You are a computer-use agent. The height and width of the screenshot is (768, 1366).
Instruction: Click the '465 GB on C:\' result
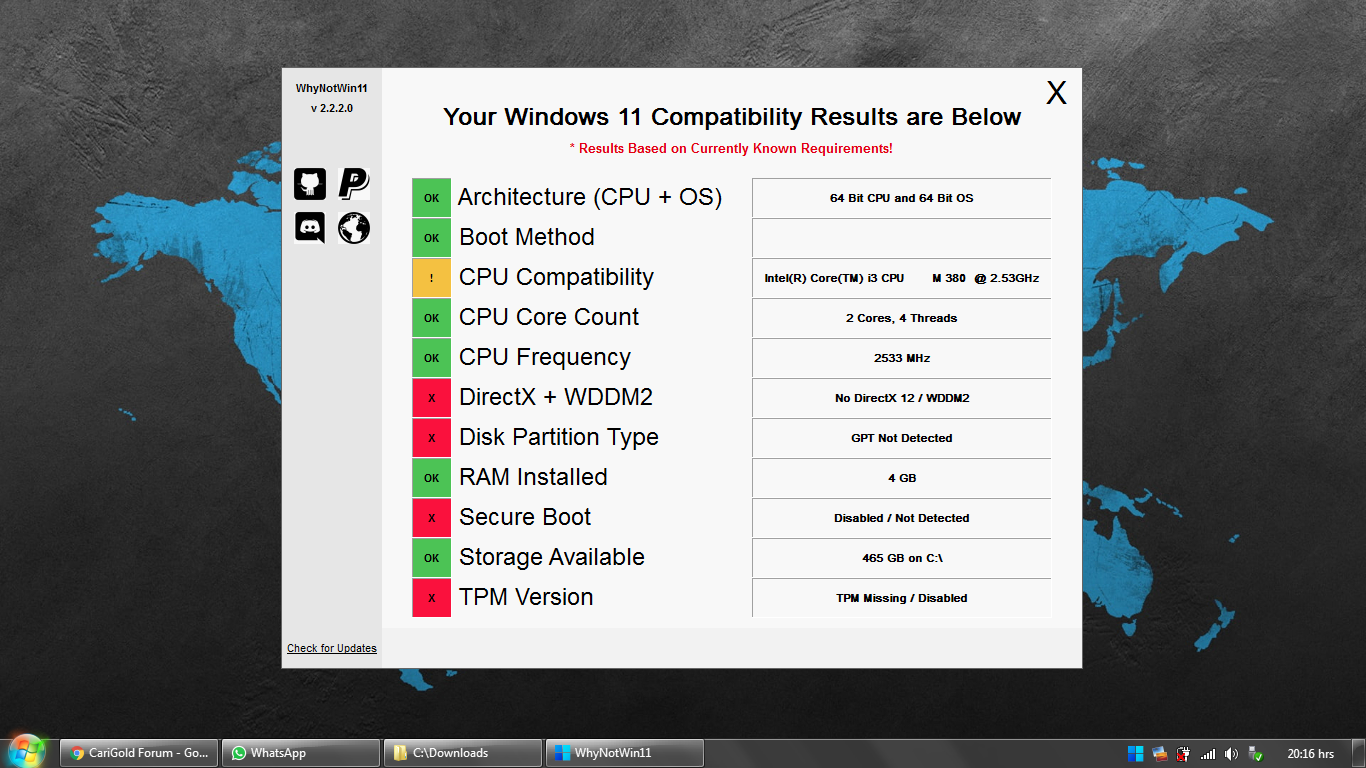901,558
